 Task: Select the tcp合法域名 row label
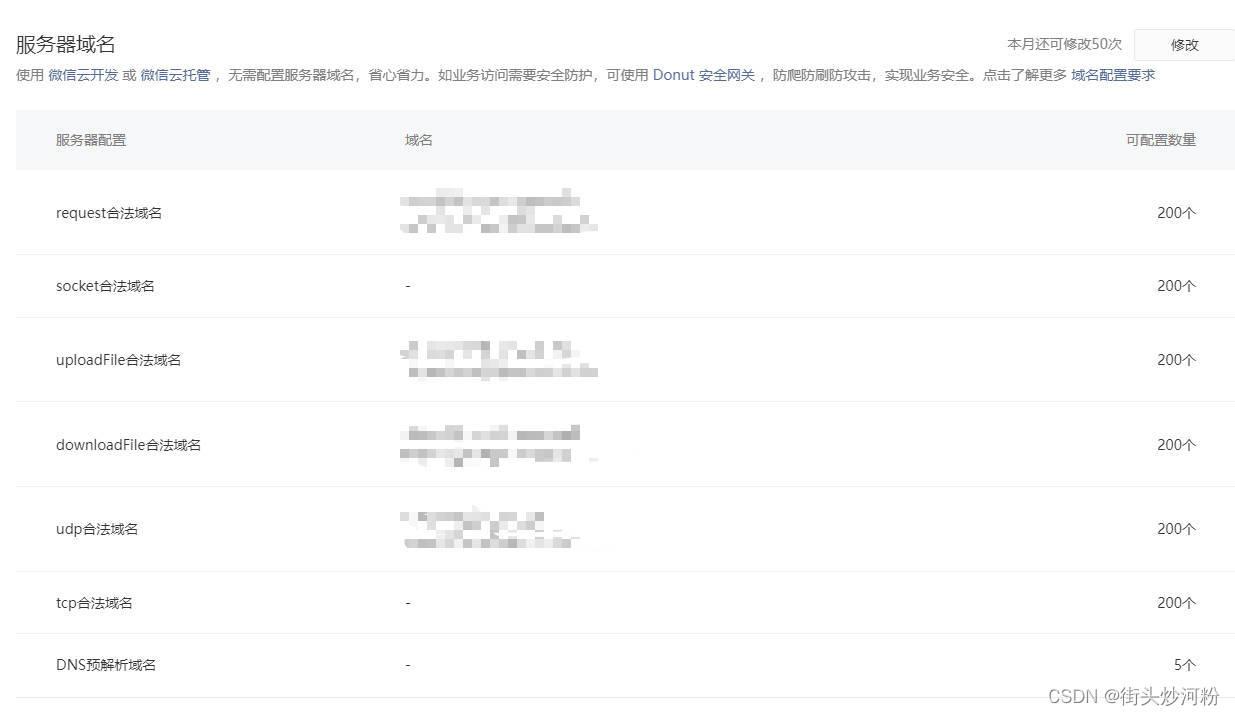(94, 603)
